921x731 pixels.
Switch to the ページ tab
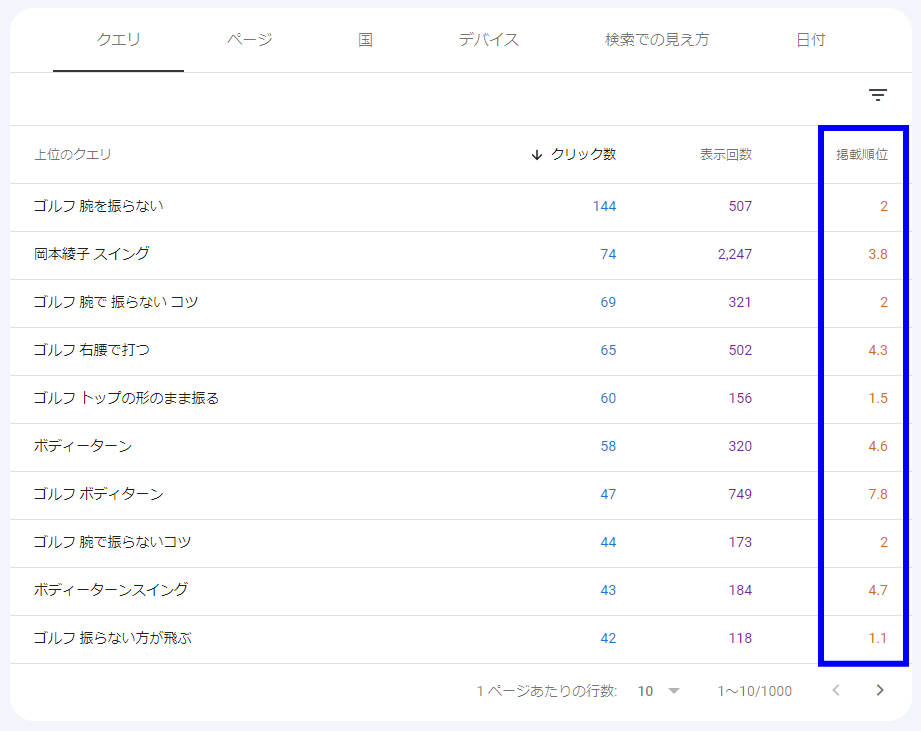click(250, 40)
